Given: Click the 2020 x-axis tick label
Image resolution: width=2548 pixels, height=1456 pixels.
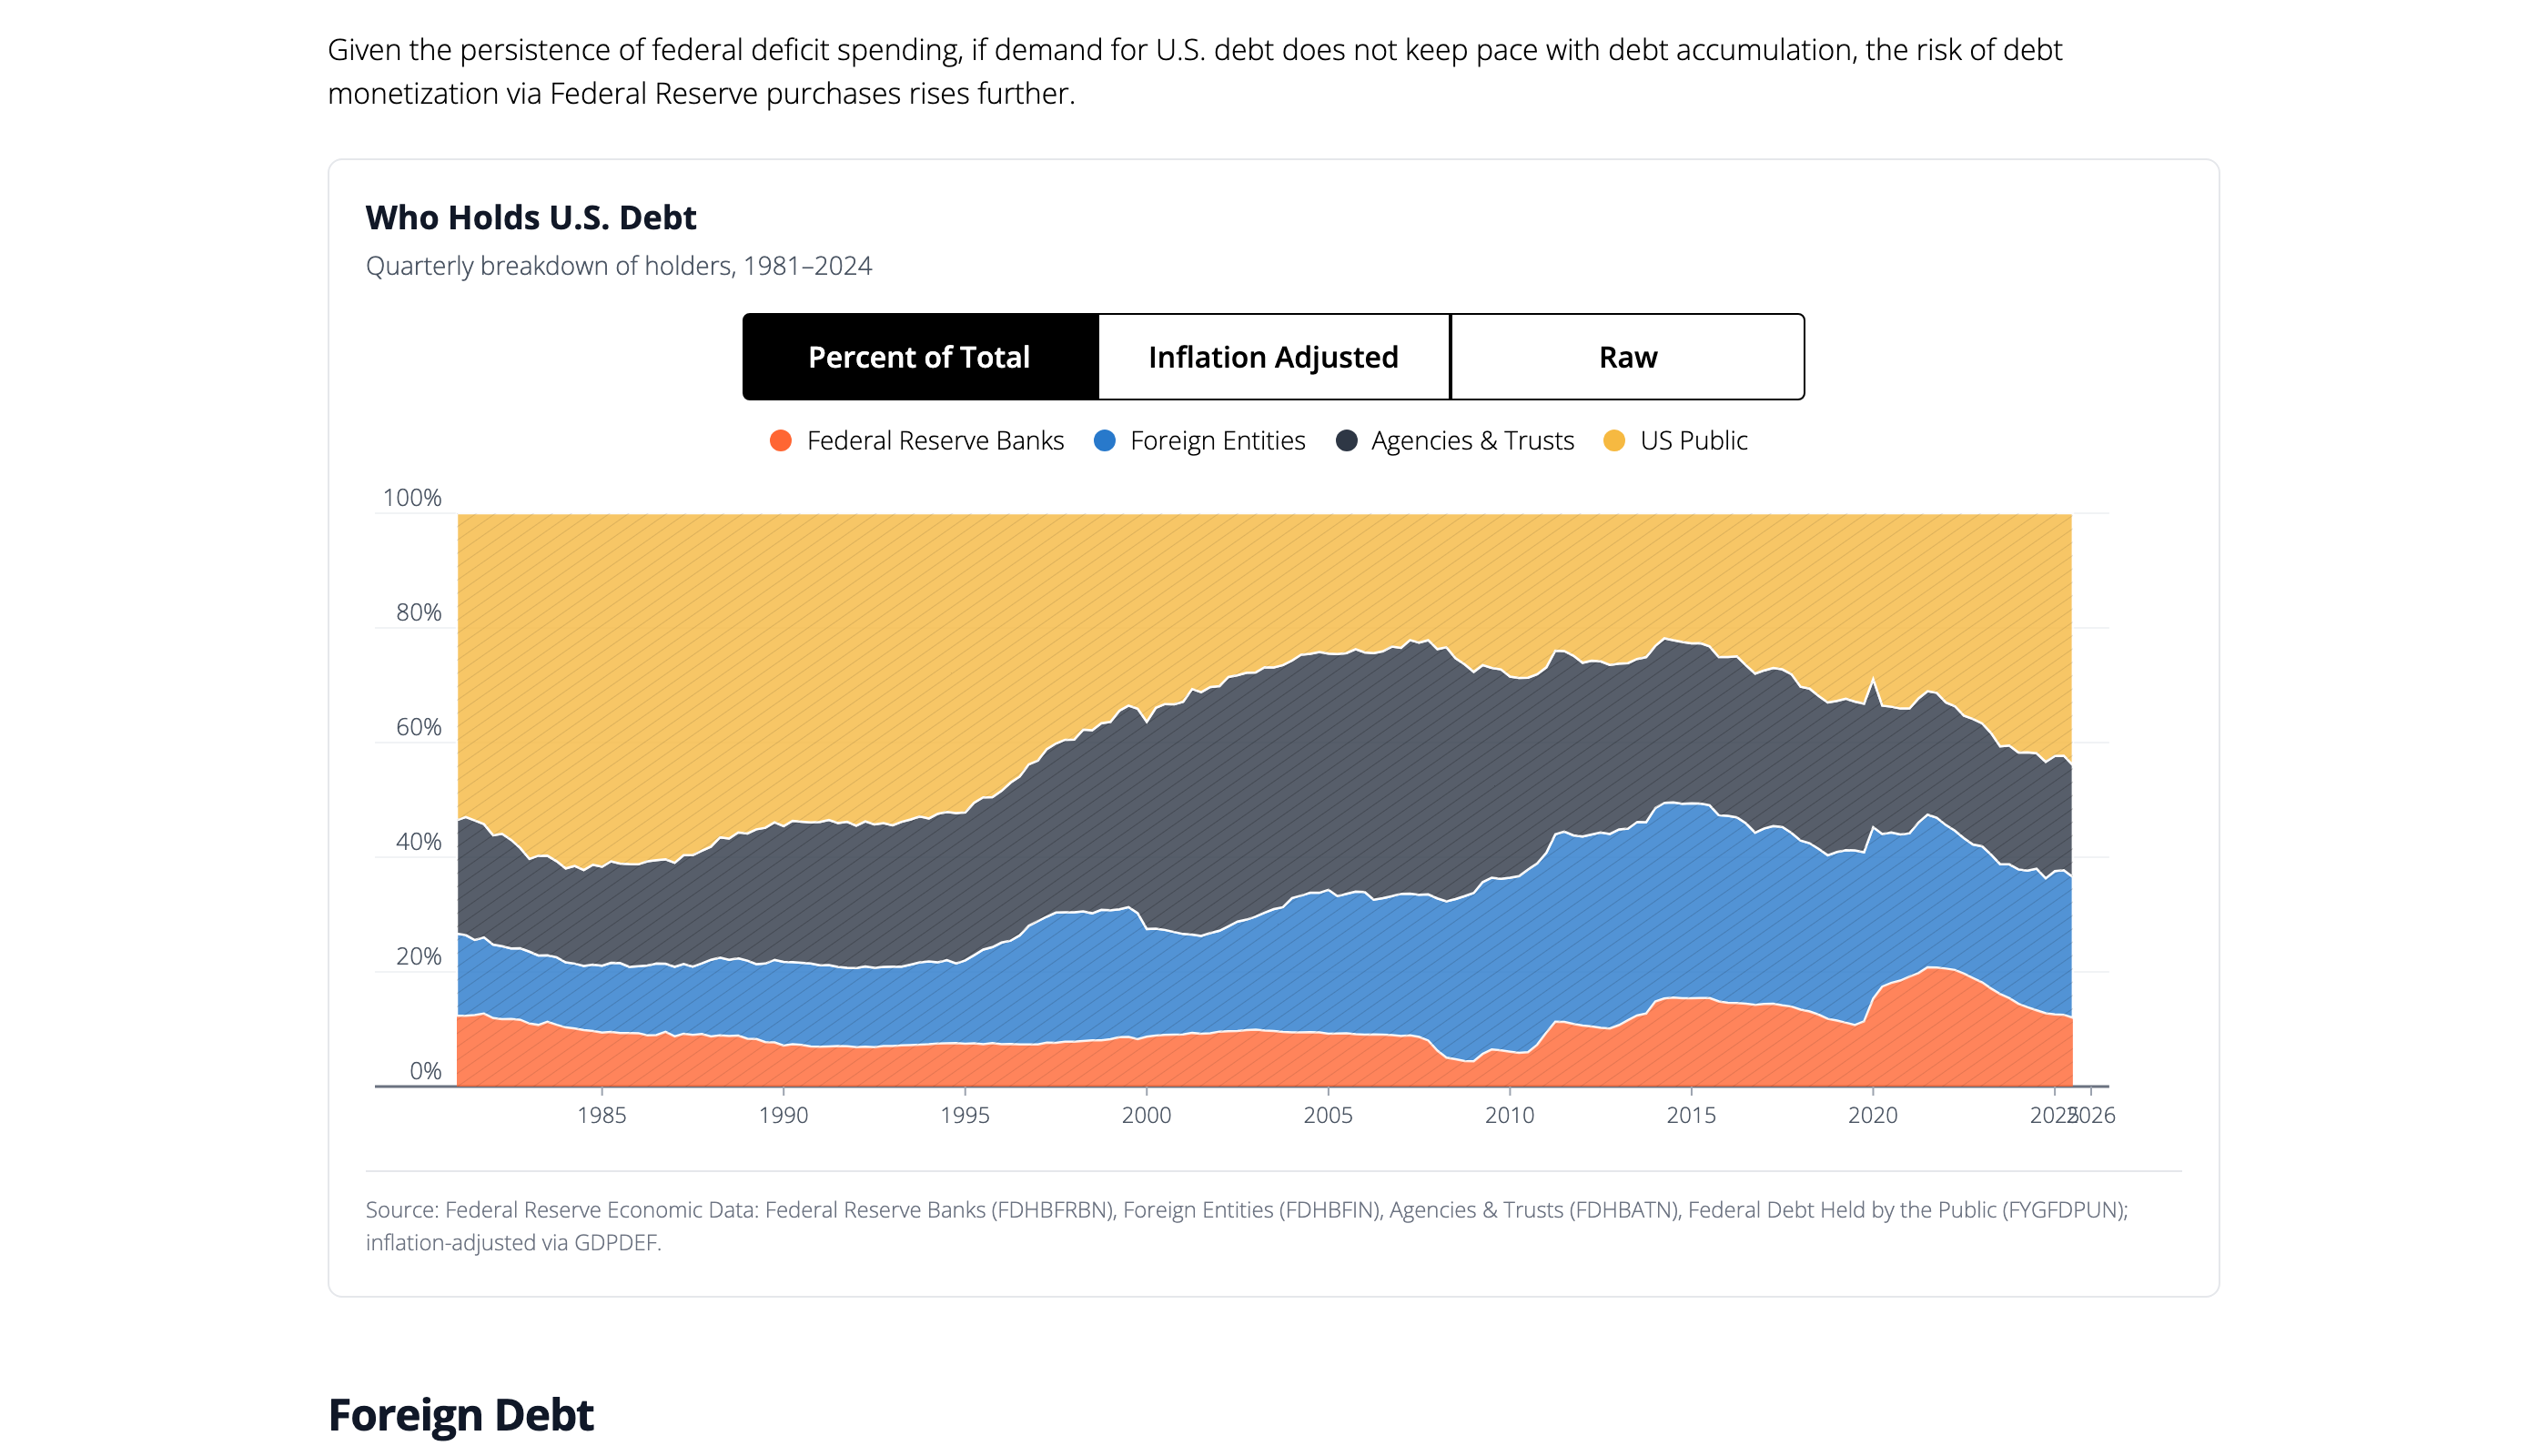Looking at the screenshot, I should click(x=1872, y=1115).
